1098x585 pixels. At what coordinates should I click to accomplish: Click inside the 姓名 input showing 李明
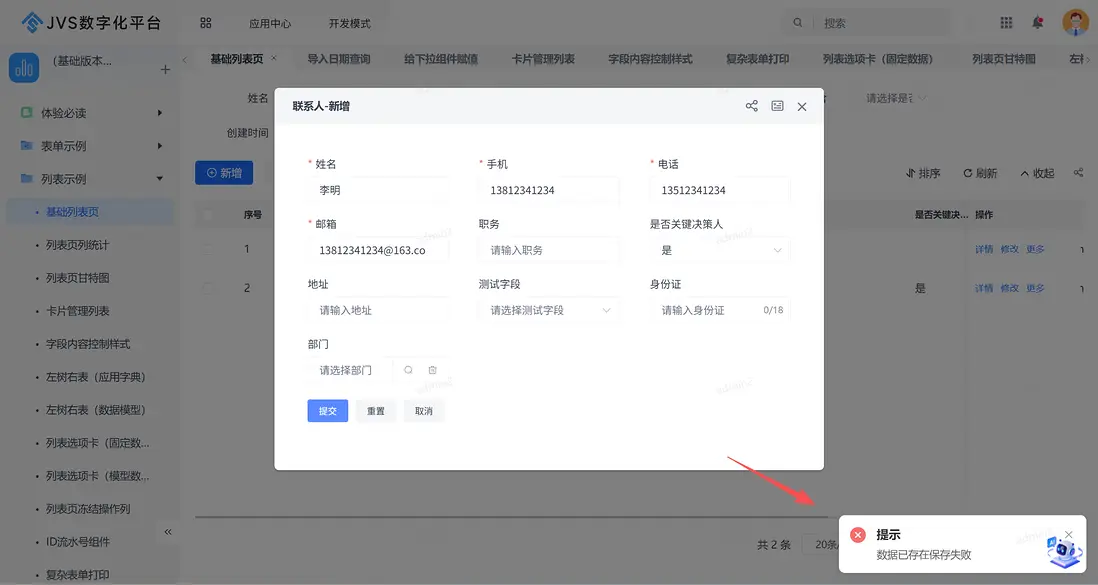point(380,189)
